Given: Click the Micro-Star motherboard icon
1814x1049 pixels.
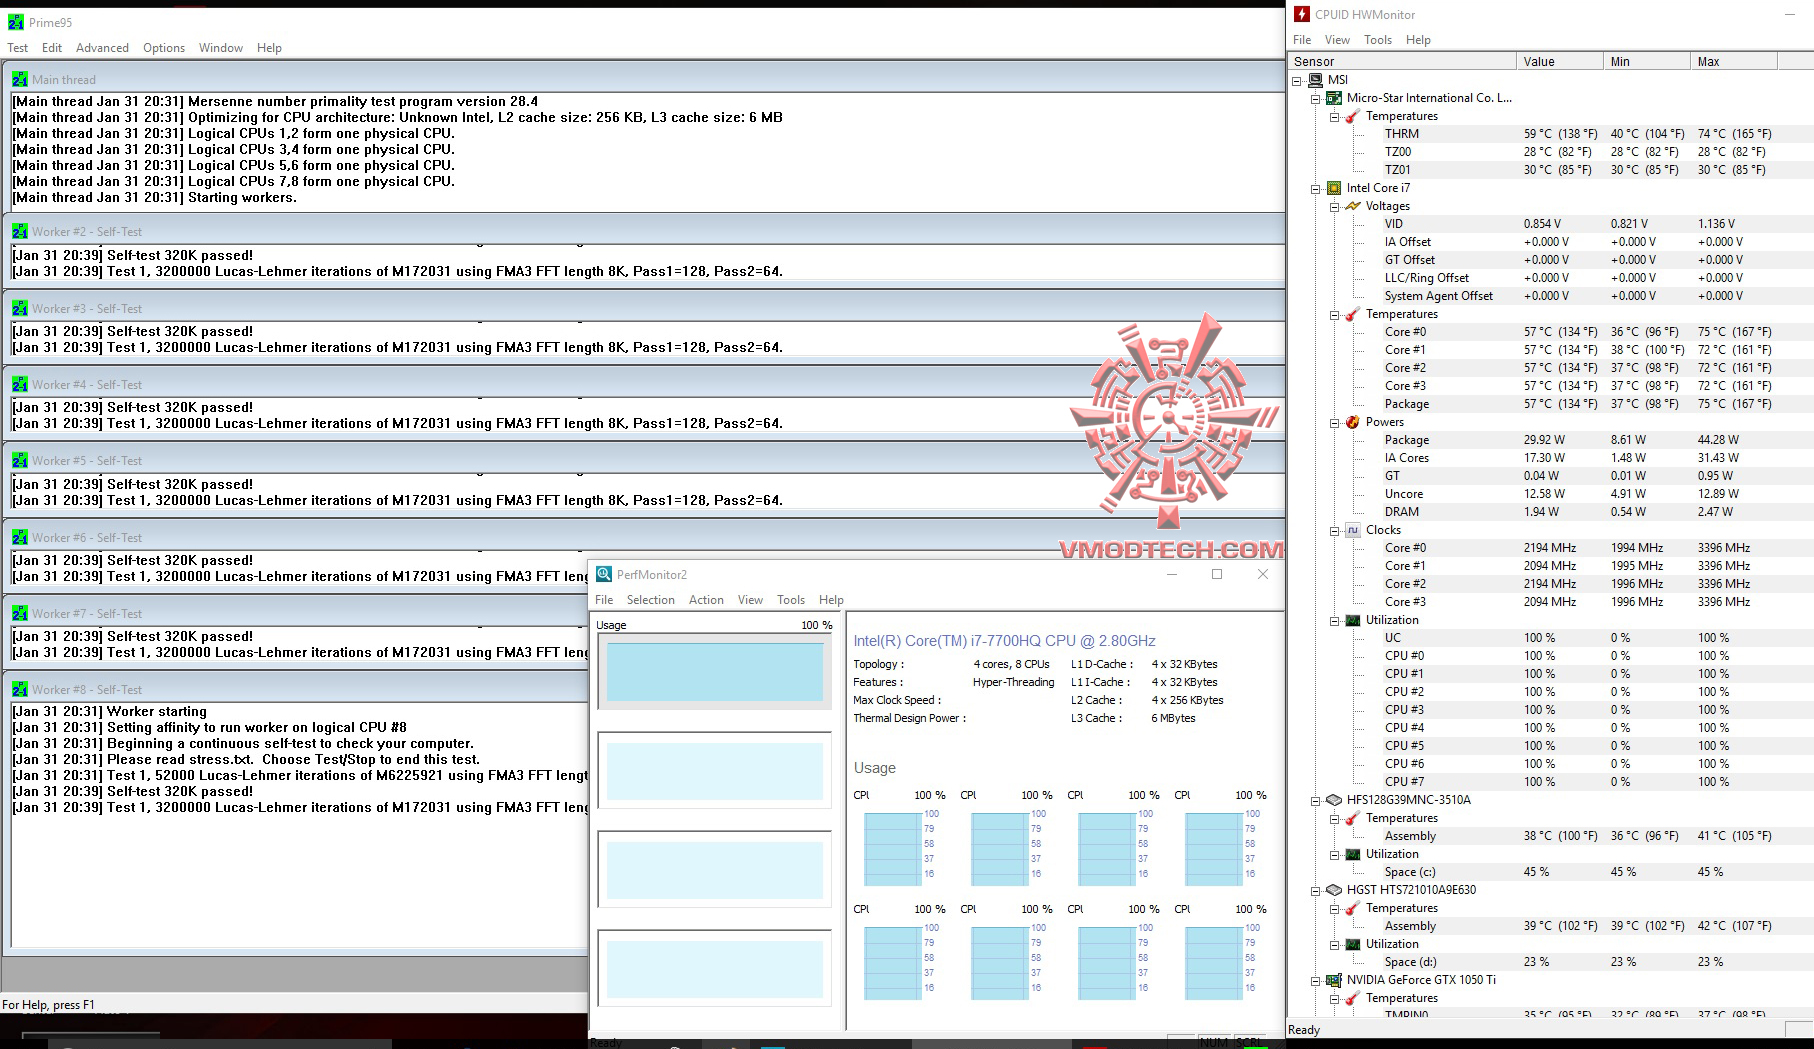Looking at the screenshot, I should pos(1334,98).
